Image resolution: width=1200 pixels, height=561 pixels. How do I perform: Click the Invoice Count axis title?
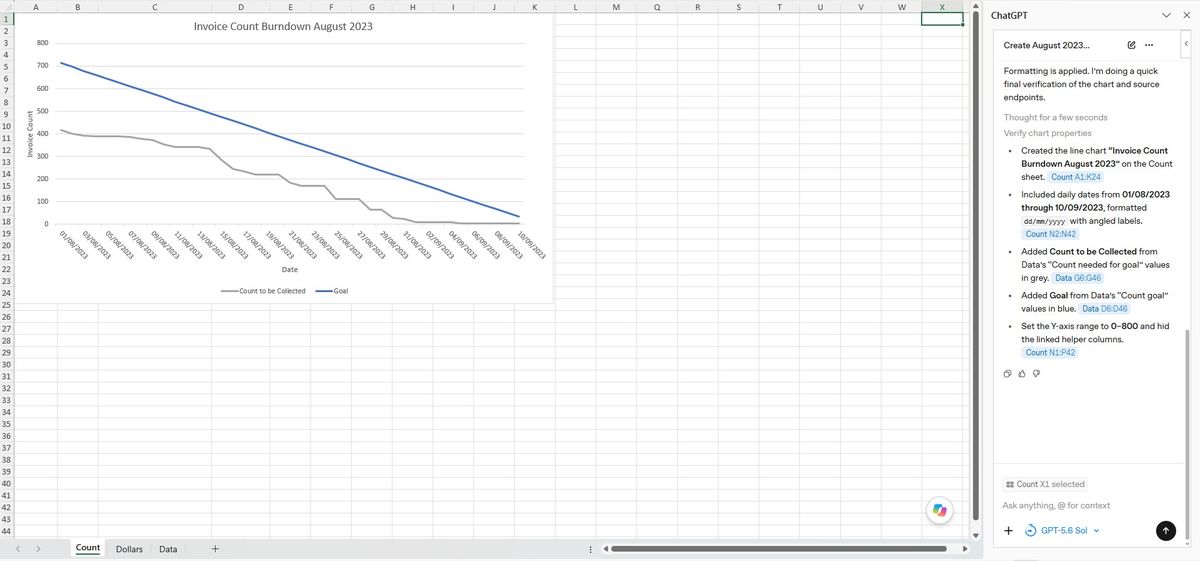tap(30, 133)
